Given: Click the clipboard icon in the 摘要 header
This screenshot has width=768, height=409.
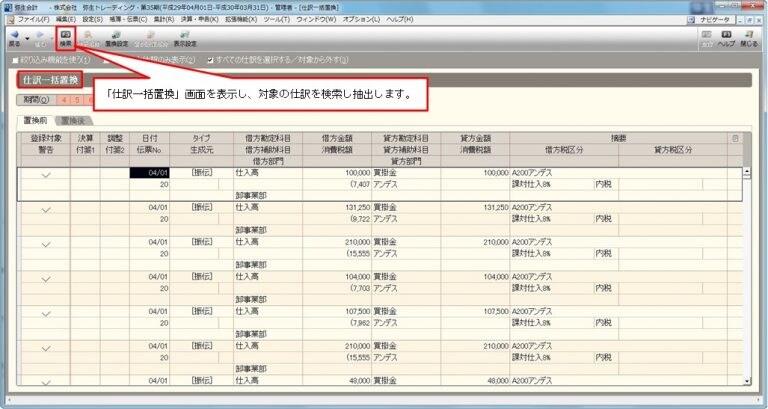Looking at the screenshot, I should 735,139.
